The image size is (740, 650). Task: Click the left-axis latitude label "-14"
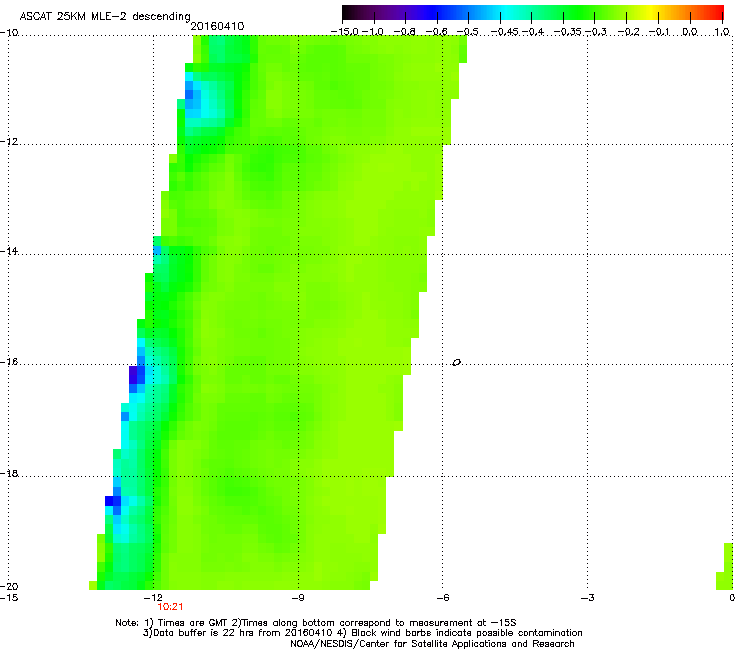tap(9, 251)
